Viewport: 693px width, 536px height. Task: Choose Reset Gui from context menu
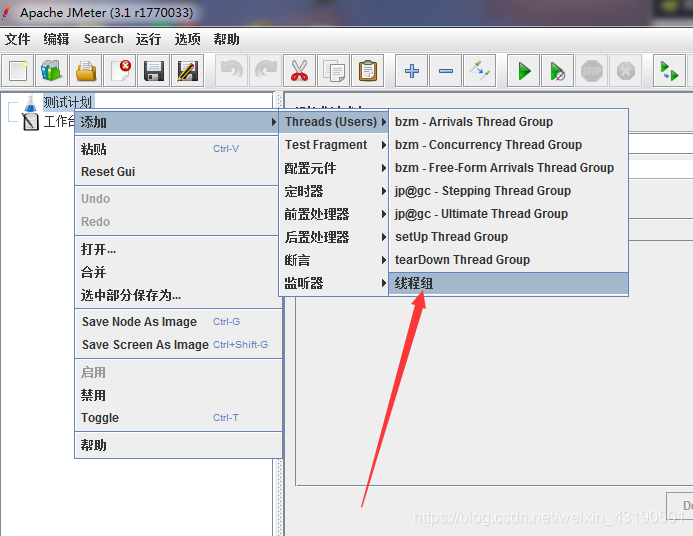pos(178,171)
